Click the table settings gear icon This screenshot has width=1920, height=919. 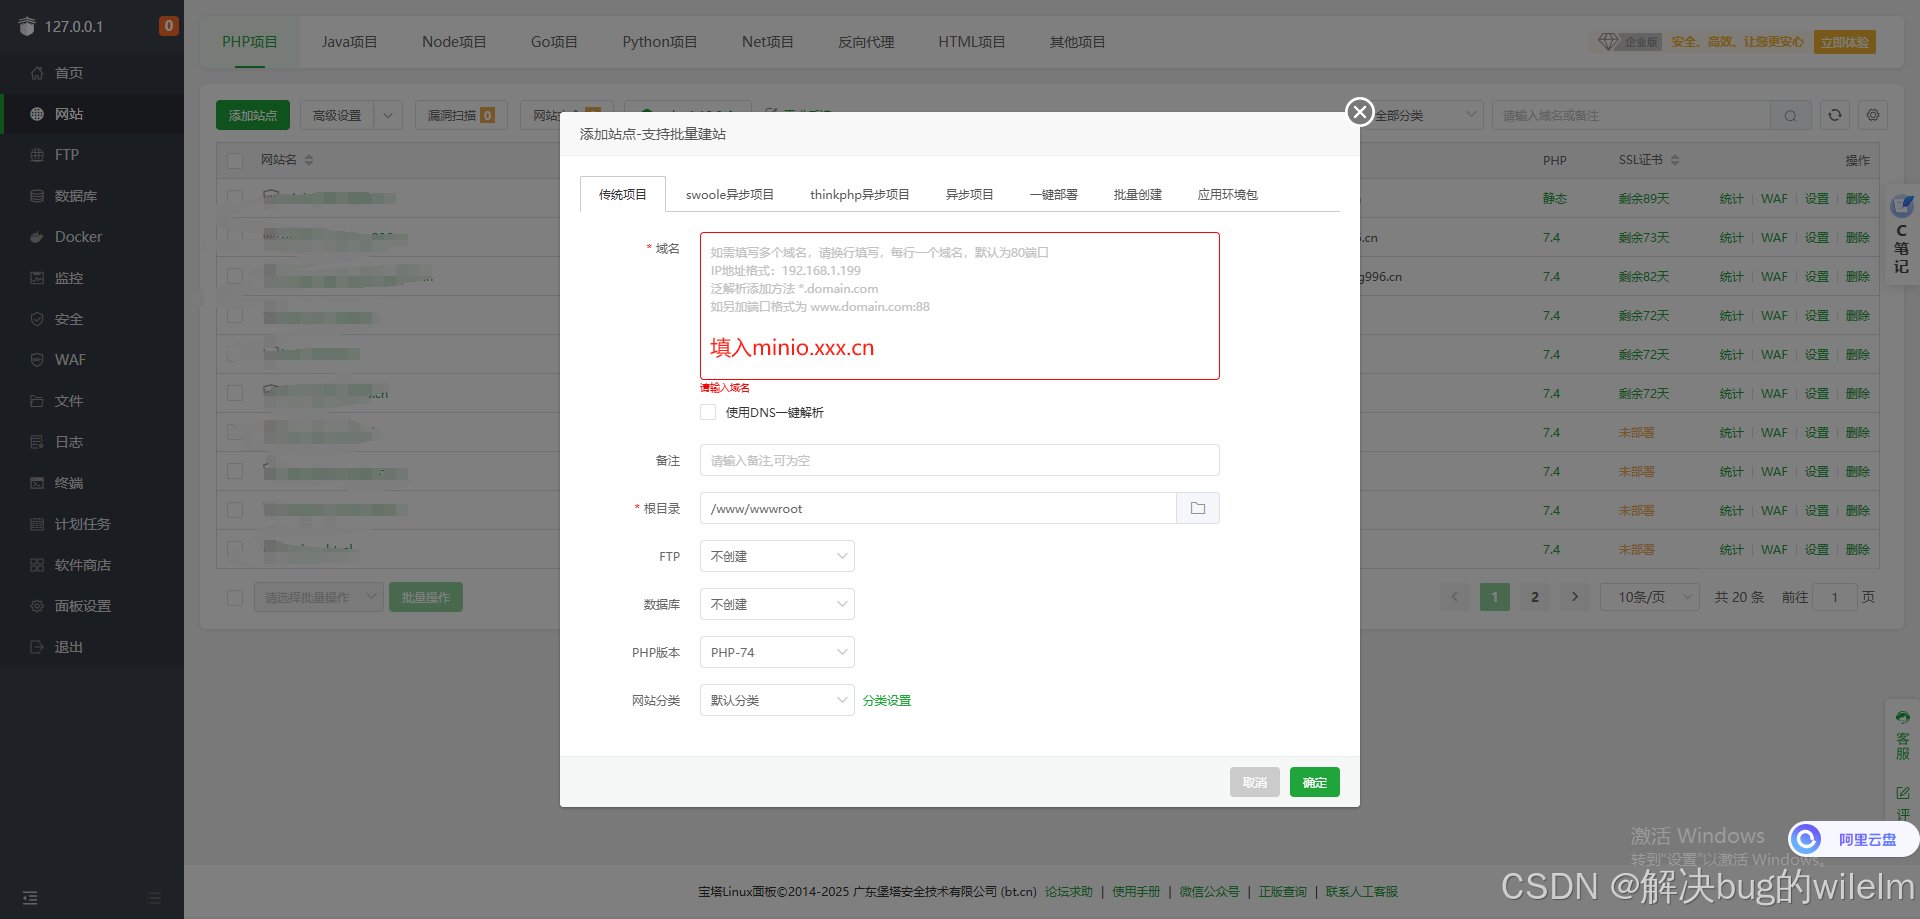pyautogui.click(x=1873, y=115)
